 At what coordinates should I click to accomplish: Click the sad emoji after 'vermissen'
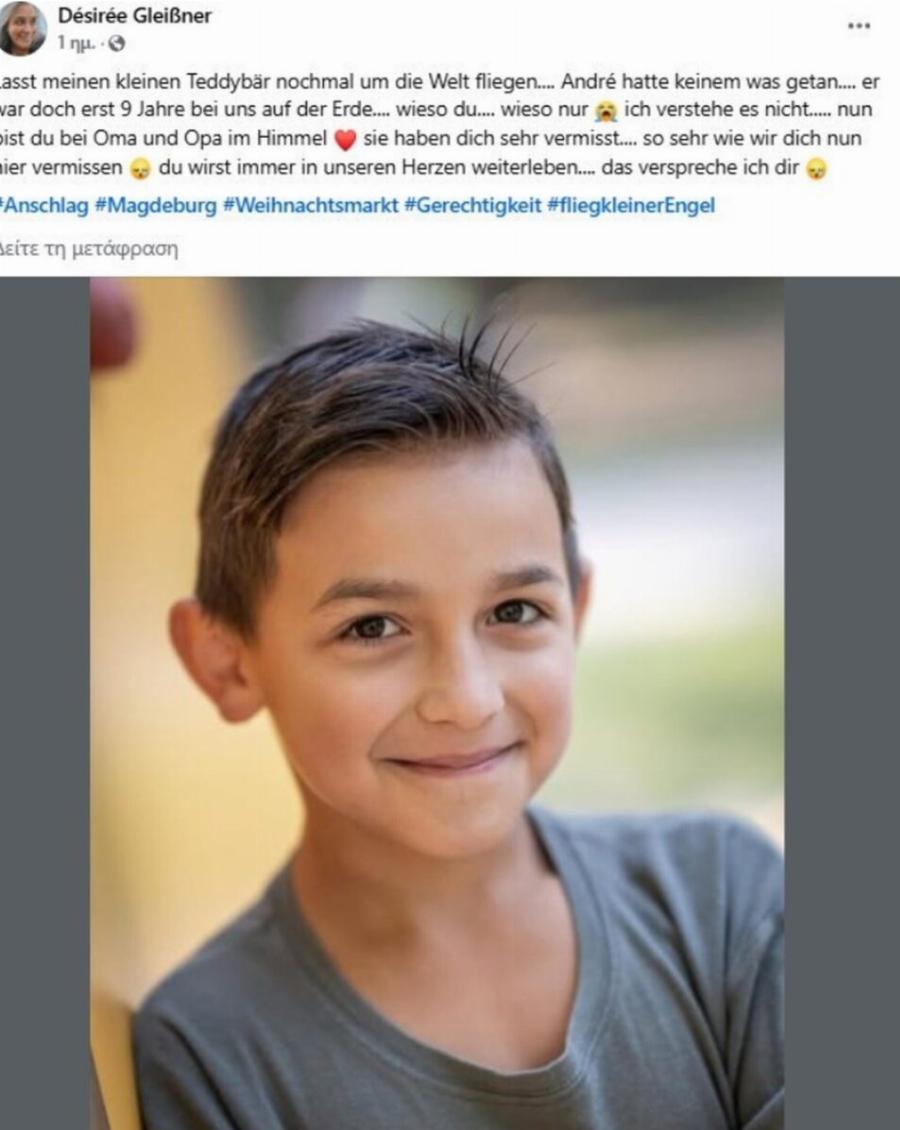141,169
